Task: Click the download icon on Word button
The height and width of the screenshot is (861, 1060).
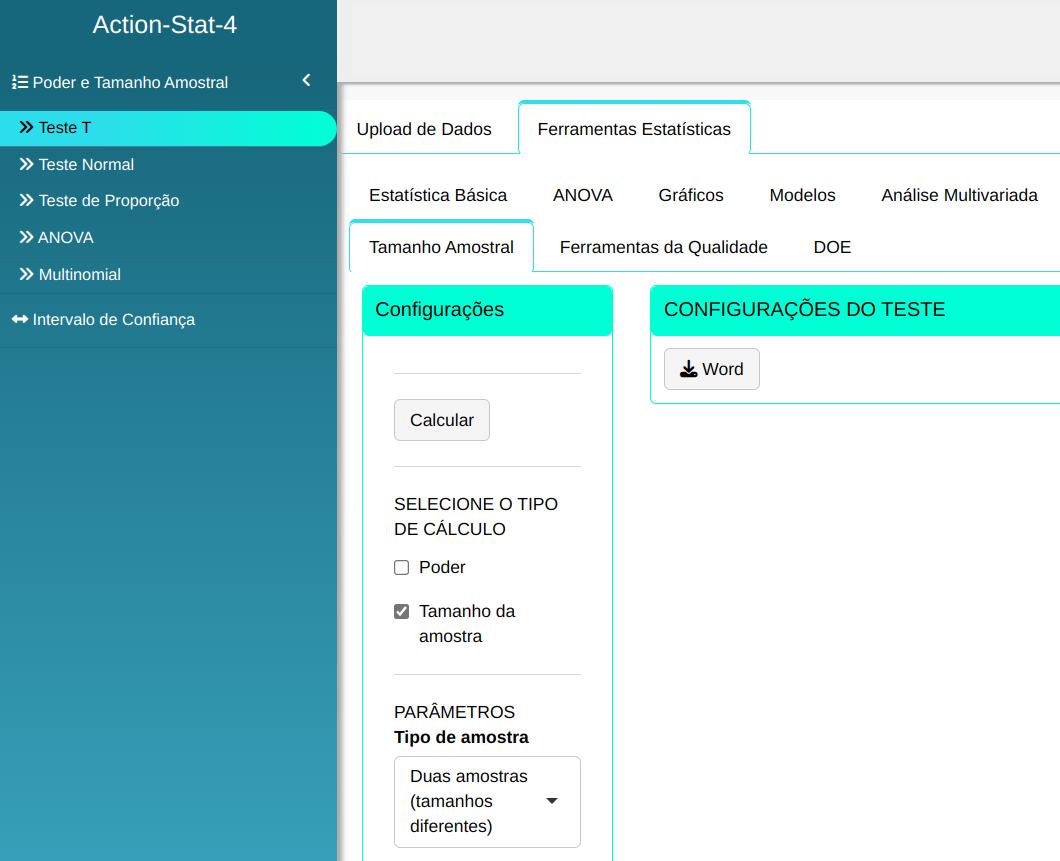Action: tap(688, 369)
